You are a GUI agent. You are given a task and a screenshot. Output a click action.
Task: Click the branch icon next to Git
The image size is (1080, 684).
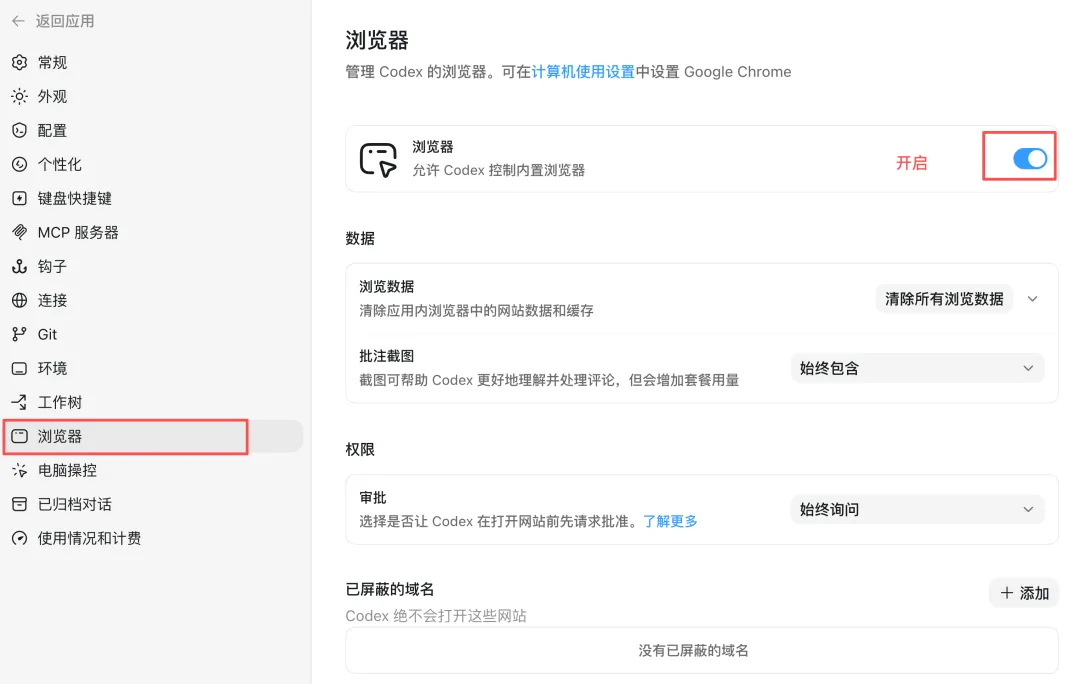[x=19, y=334]
